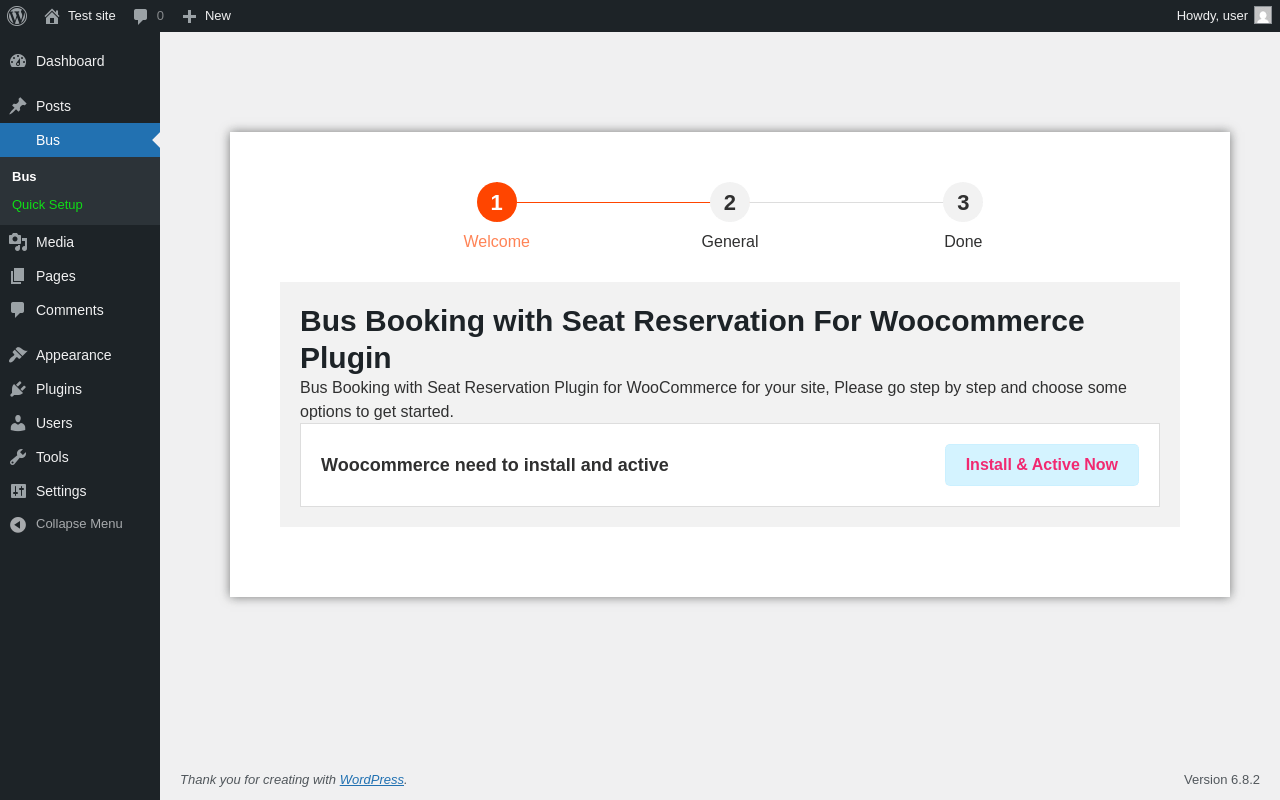
Task: Open the comments bubble in admin bar
Action: click(x=141, y=16)
